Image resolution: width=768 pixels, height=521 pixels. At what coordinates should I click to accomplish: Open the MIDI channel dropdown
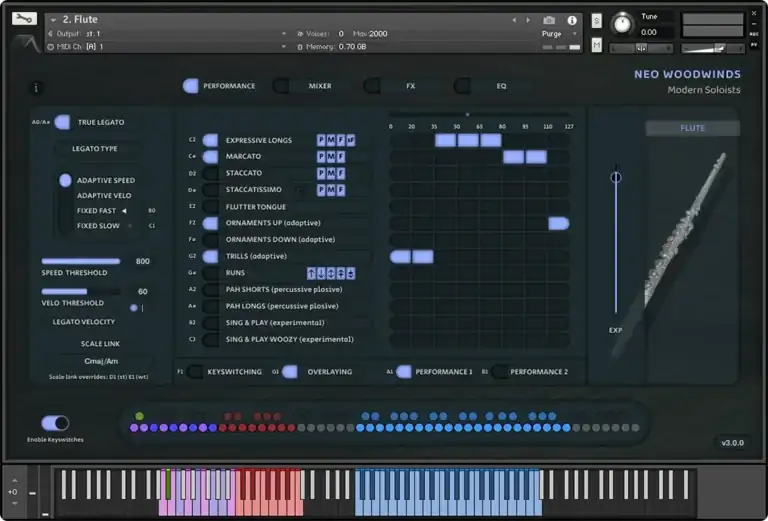click(x=284, y=47)
